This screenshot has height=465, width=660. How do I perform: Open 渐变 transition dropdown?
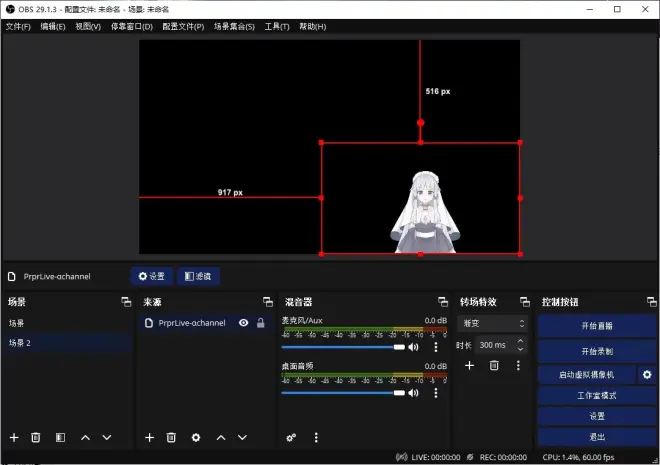pyautogui.click(x=492, y=323)
